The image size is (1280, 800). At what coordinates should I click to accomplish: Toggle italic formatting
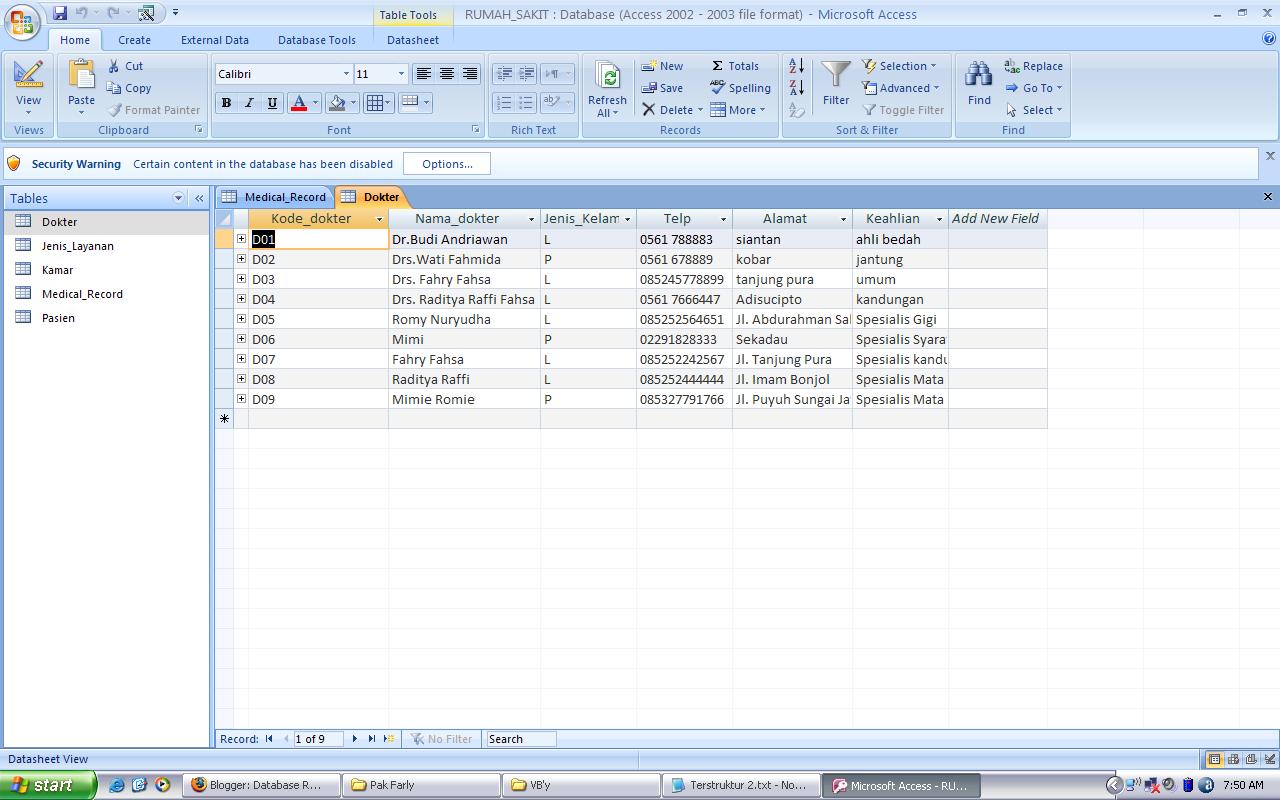pyautogui.click(x=249, y=103)
